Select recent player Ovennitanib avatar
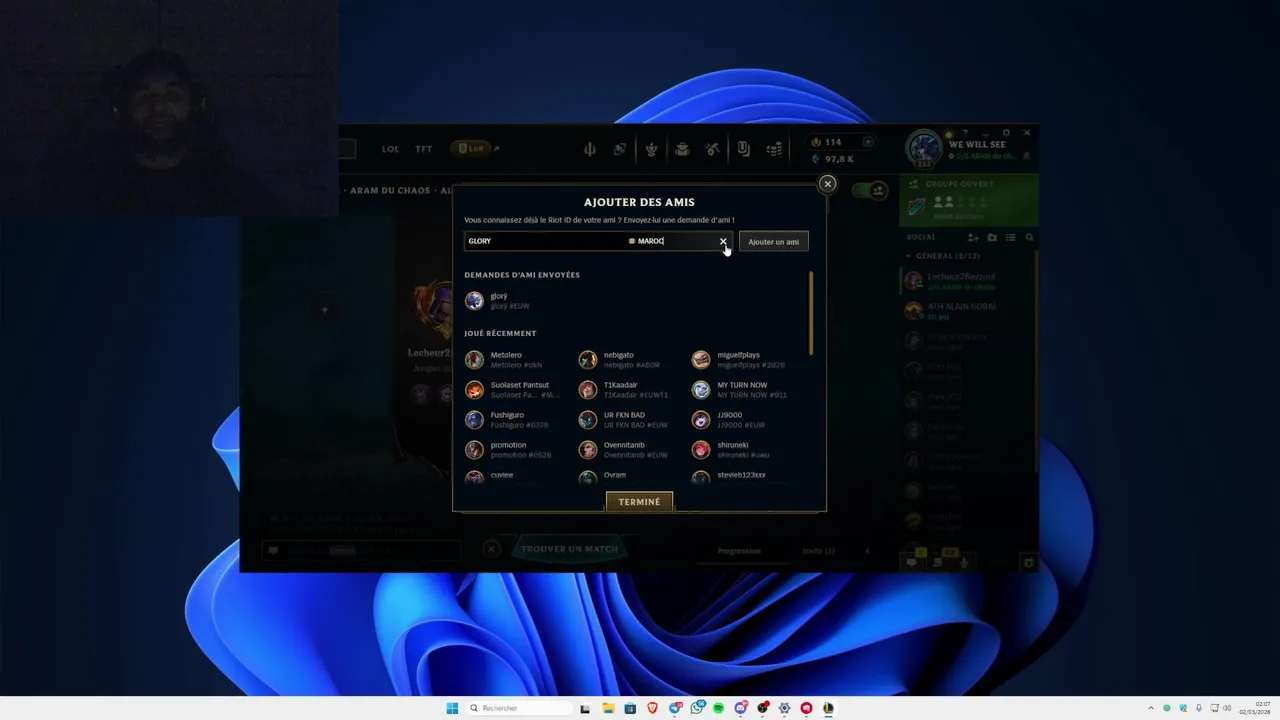 [x=588, y=450]
